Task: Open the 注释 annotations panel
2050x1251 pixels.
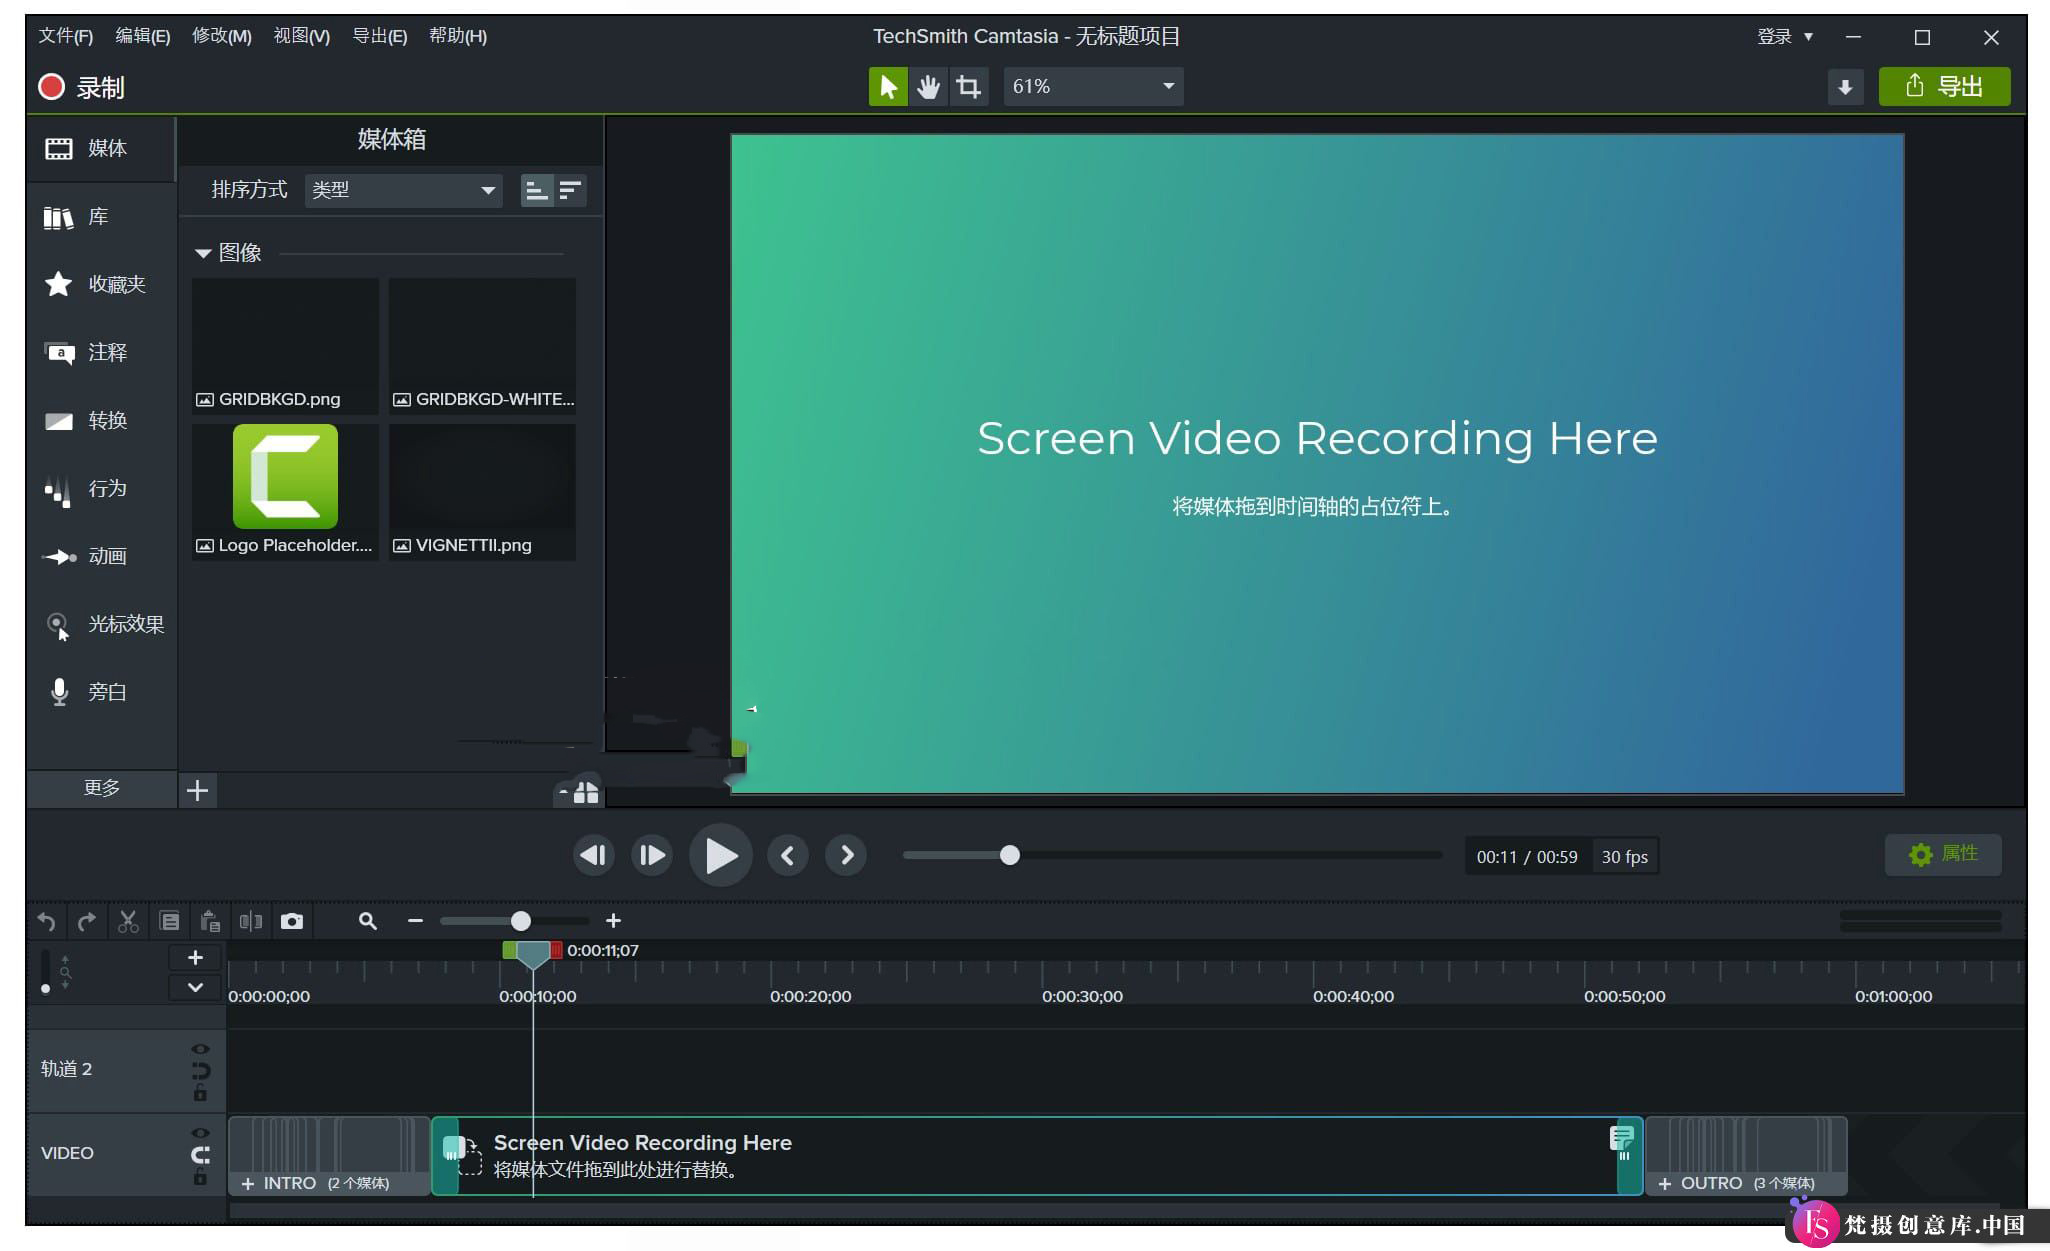Action: click(x=100, y=352)
